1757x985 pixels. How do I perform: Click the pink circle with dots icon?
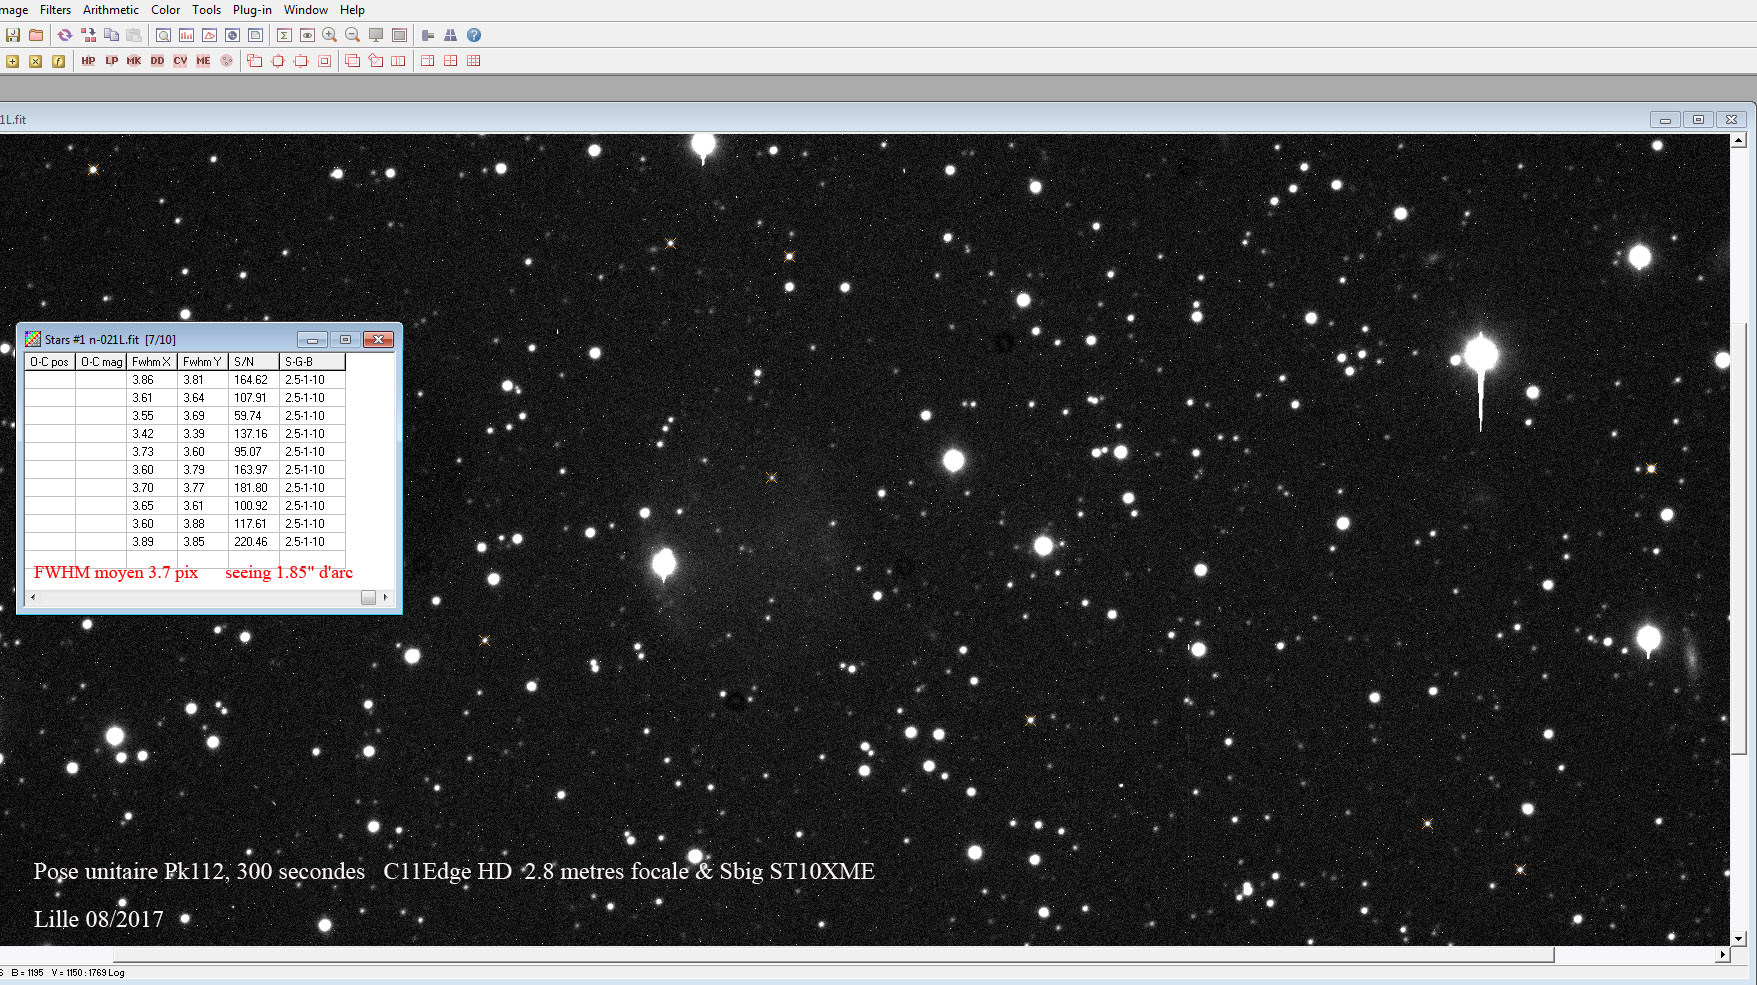(x=227, y=61)
